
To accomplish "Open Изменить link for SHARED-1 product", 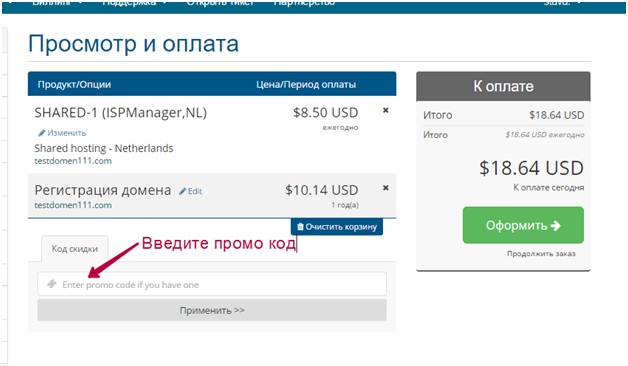I will 66,133.
